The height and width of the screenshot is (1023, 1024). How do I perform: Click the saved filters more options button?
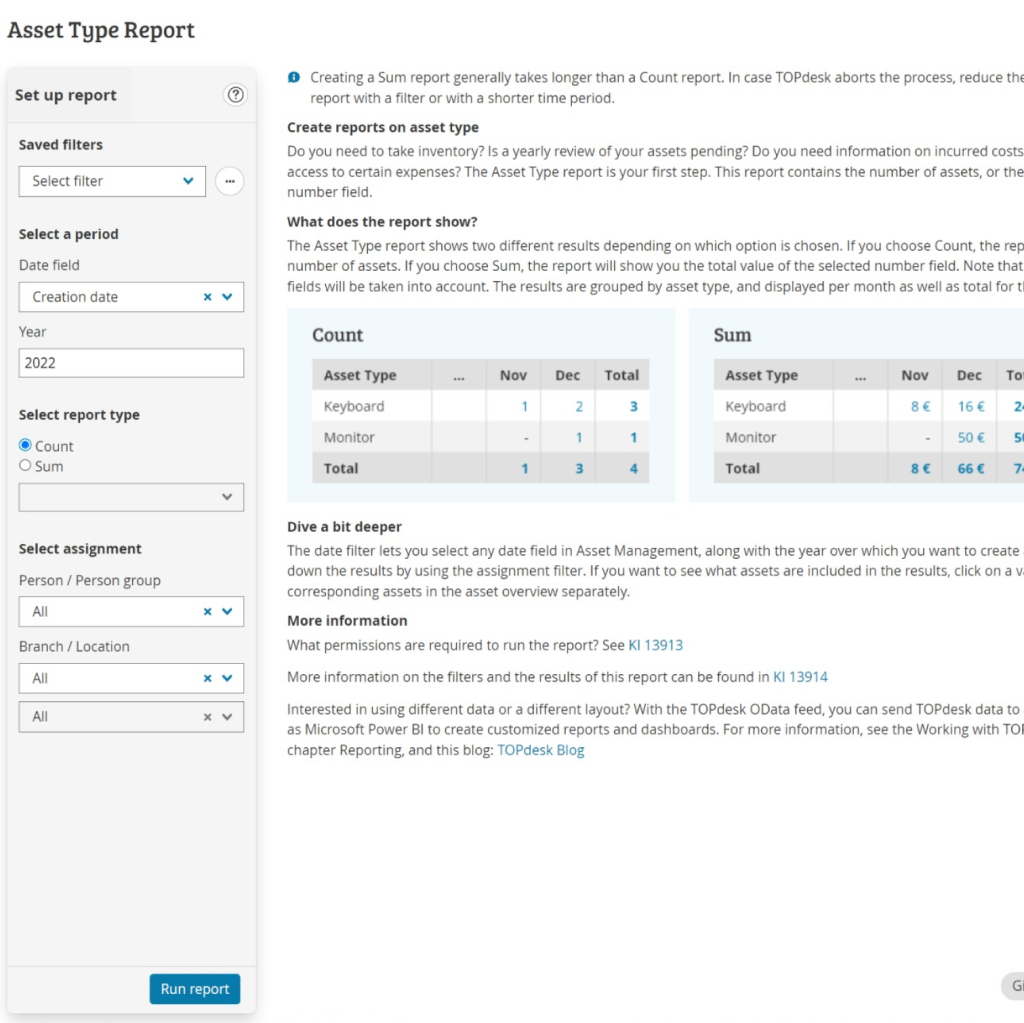[229, 181]
